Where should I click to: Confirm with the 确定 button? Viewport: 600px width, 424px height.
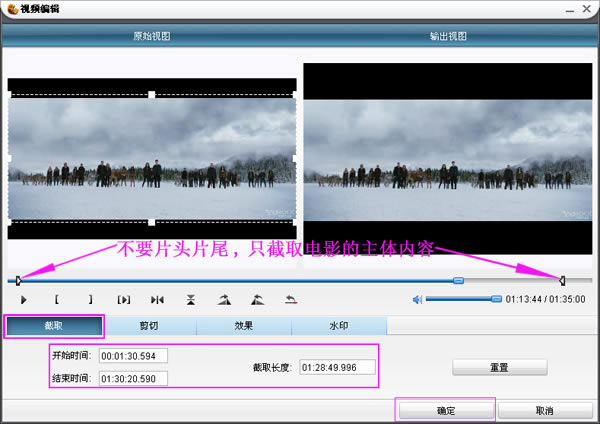[x=446, y=411]
